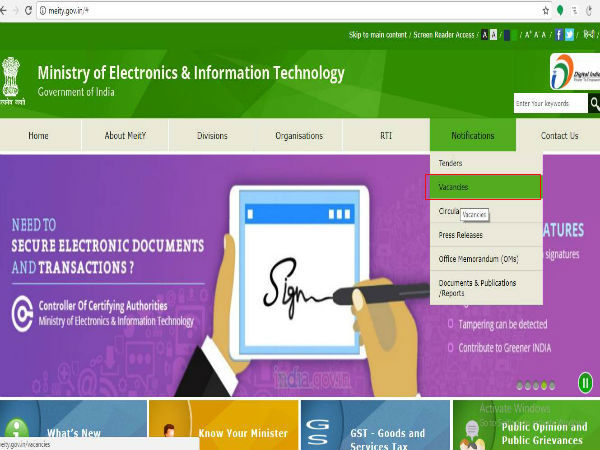
Task: Switch language using the Hindi link
Action: pyautogui.click(x=589, y=35)
